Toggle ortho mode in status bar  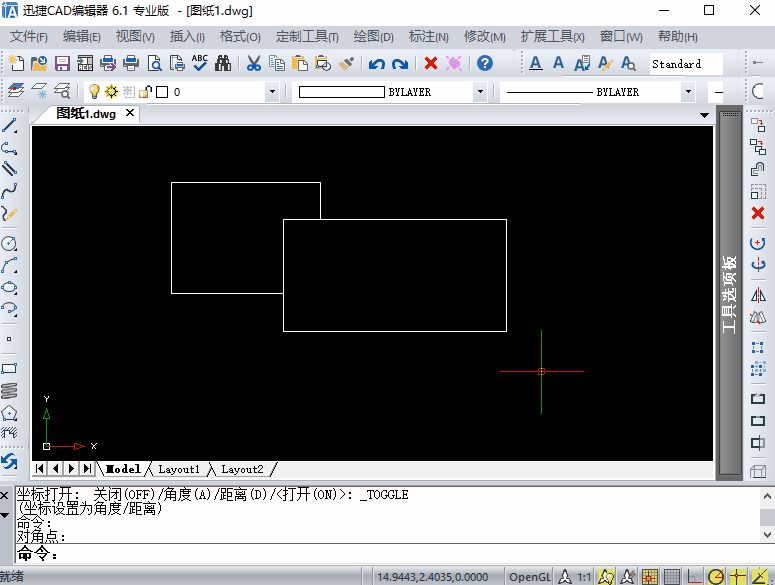(x=694, y=577)
